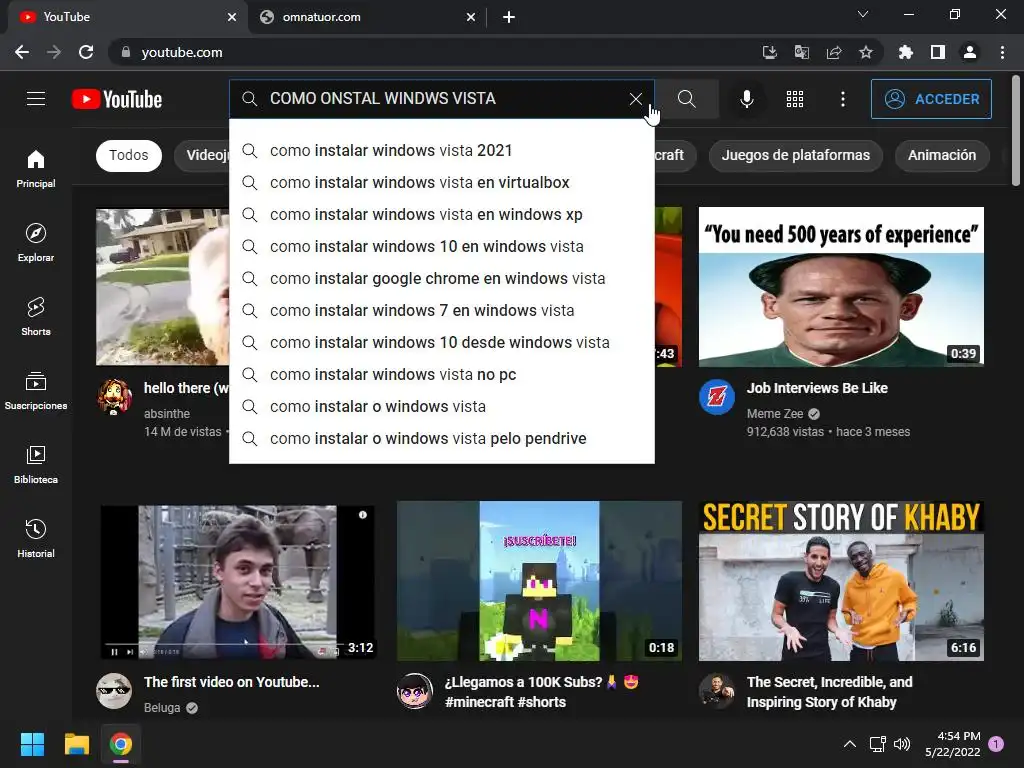1024x768 pixels.
Task: Open Biblioteca in sidebar
Action: click(x=36, y=465)
